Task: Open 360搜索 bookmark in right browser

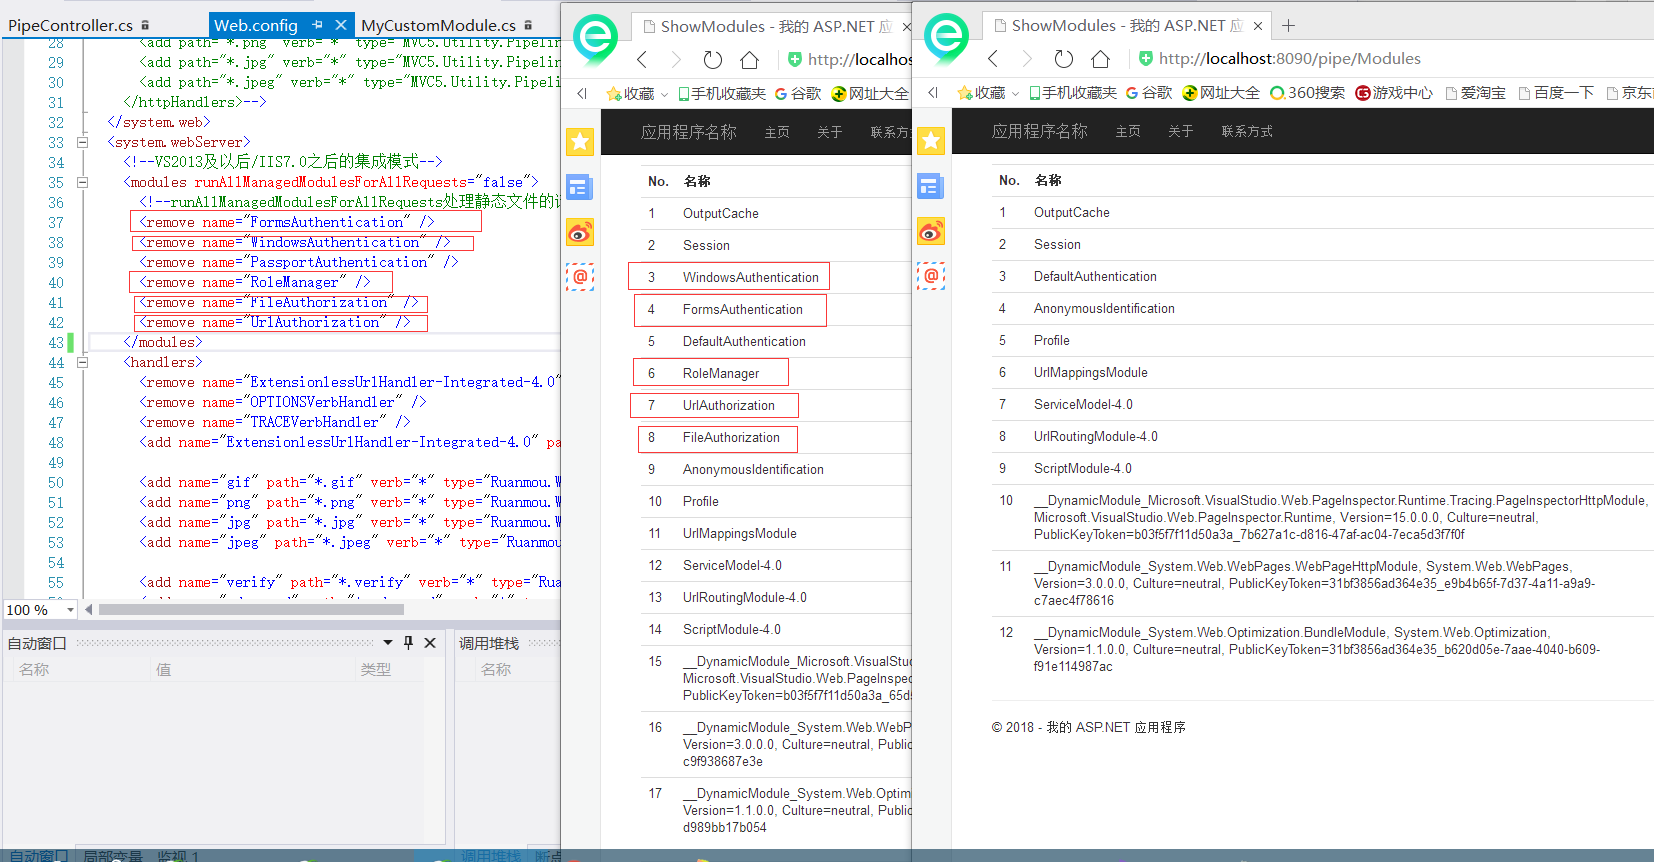Action: click(x=1308, y=93)
